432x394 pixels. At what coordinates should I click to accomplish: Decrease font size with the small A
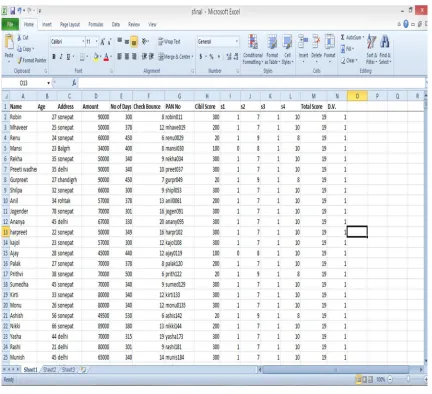tap(110, 42)
